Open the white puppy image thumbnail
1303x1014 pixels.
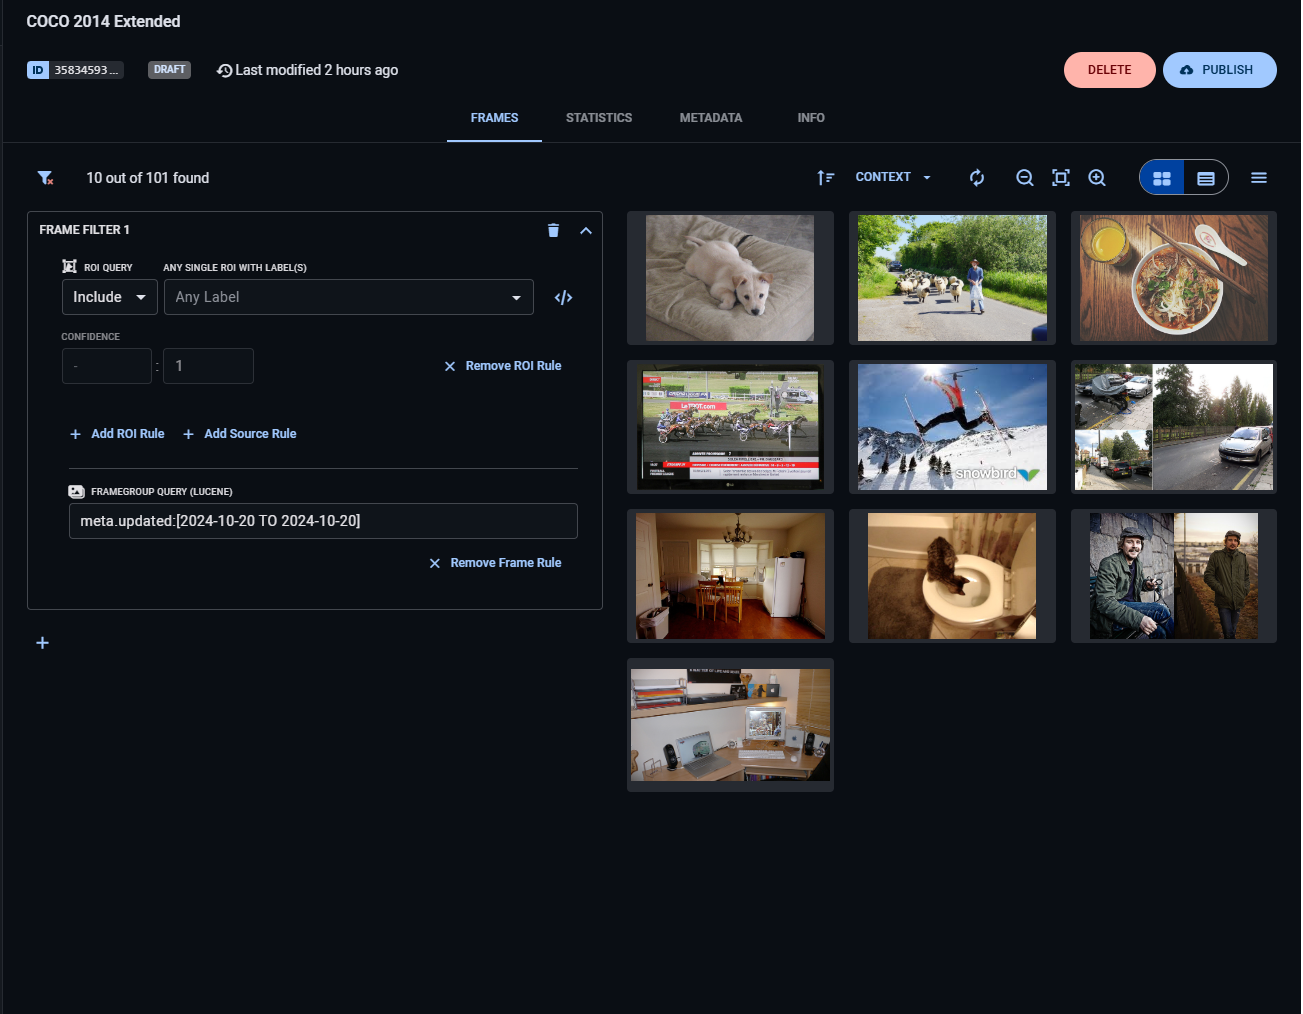730,278
